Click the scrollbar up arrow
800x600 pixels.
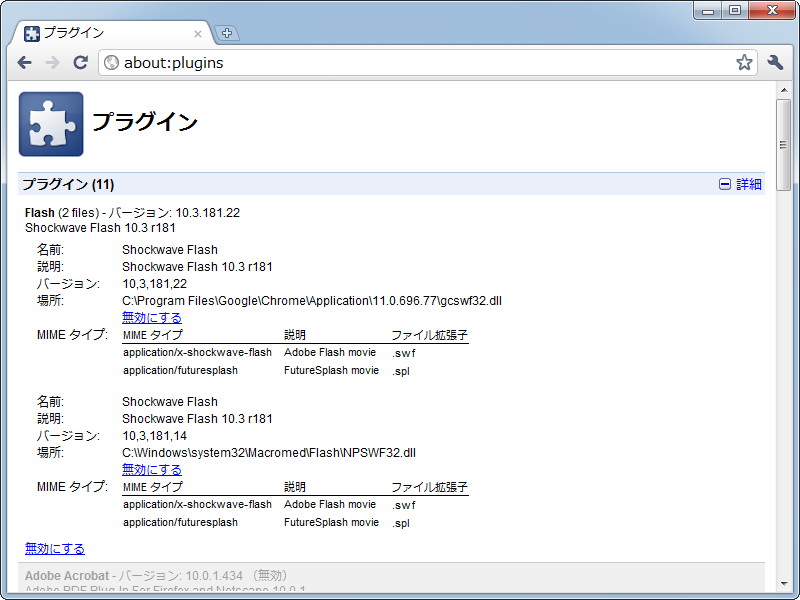(785, 89)
